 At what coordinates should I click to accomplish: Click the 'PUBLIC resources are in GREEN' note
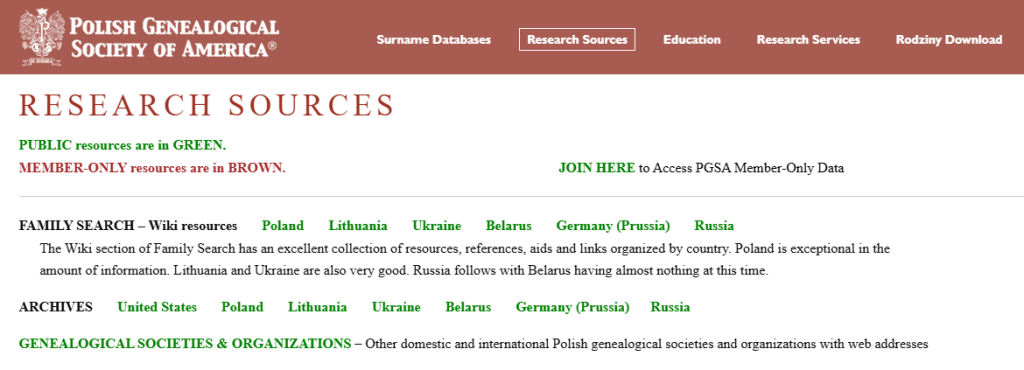123,145
